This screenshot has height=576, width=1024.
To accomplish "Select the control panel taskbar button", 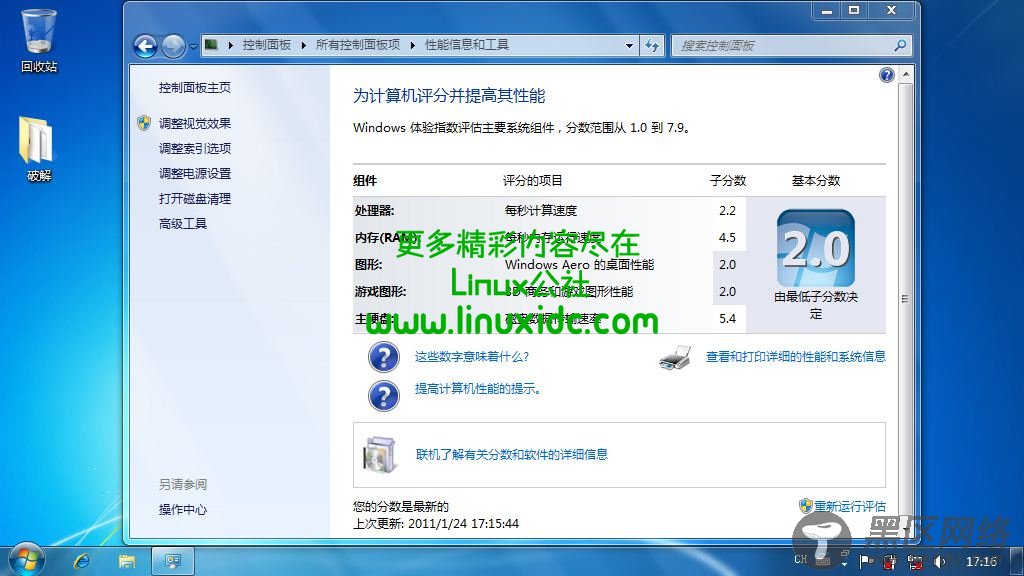I will [173, 561].
